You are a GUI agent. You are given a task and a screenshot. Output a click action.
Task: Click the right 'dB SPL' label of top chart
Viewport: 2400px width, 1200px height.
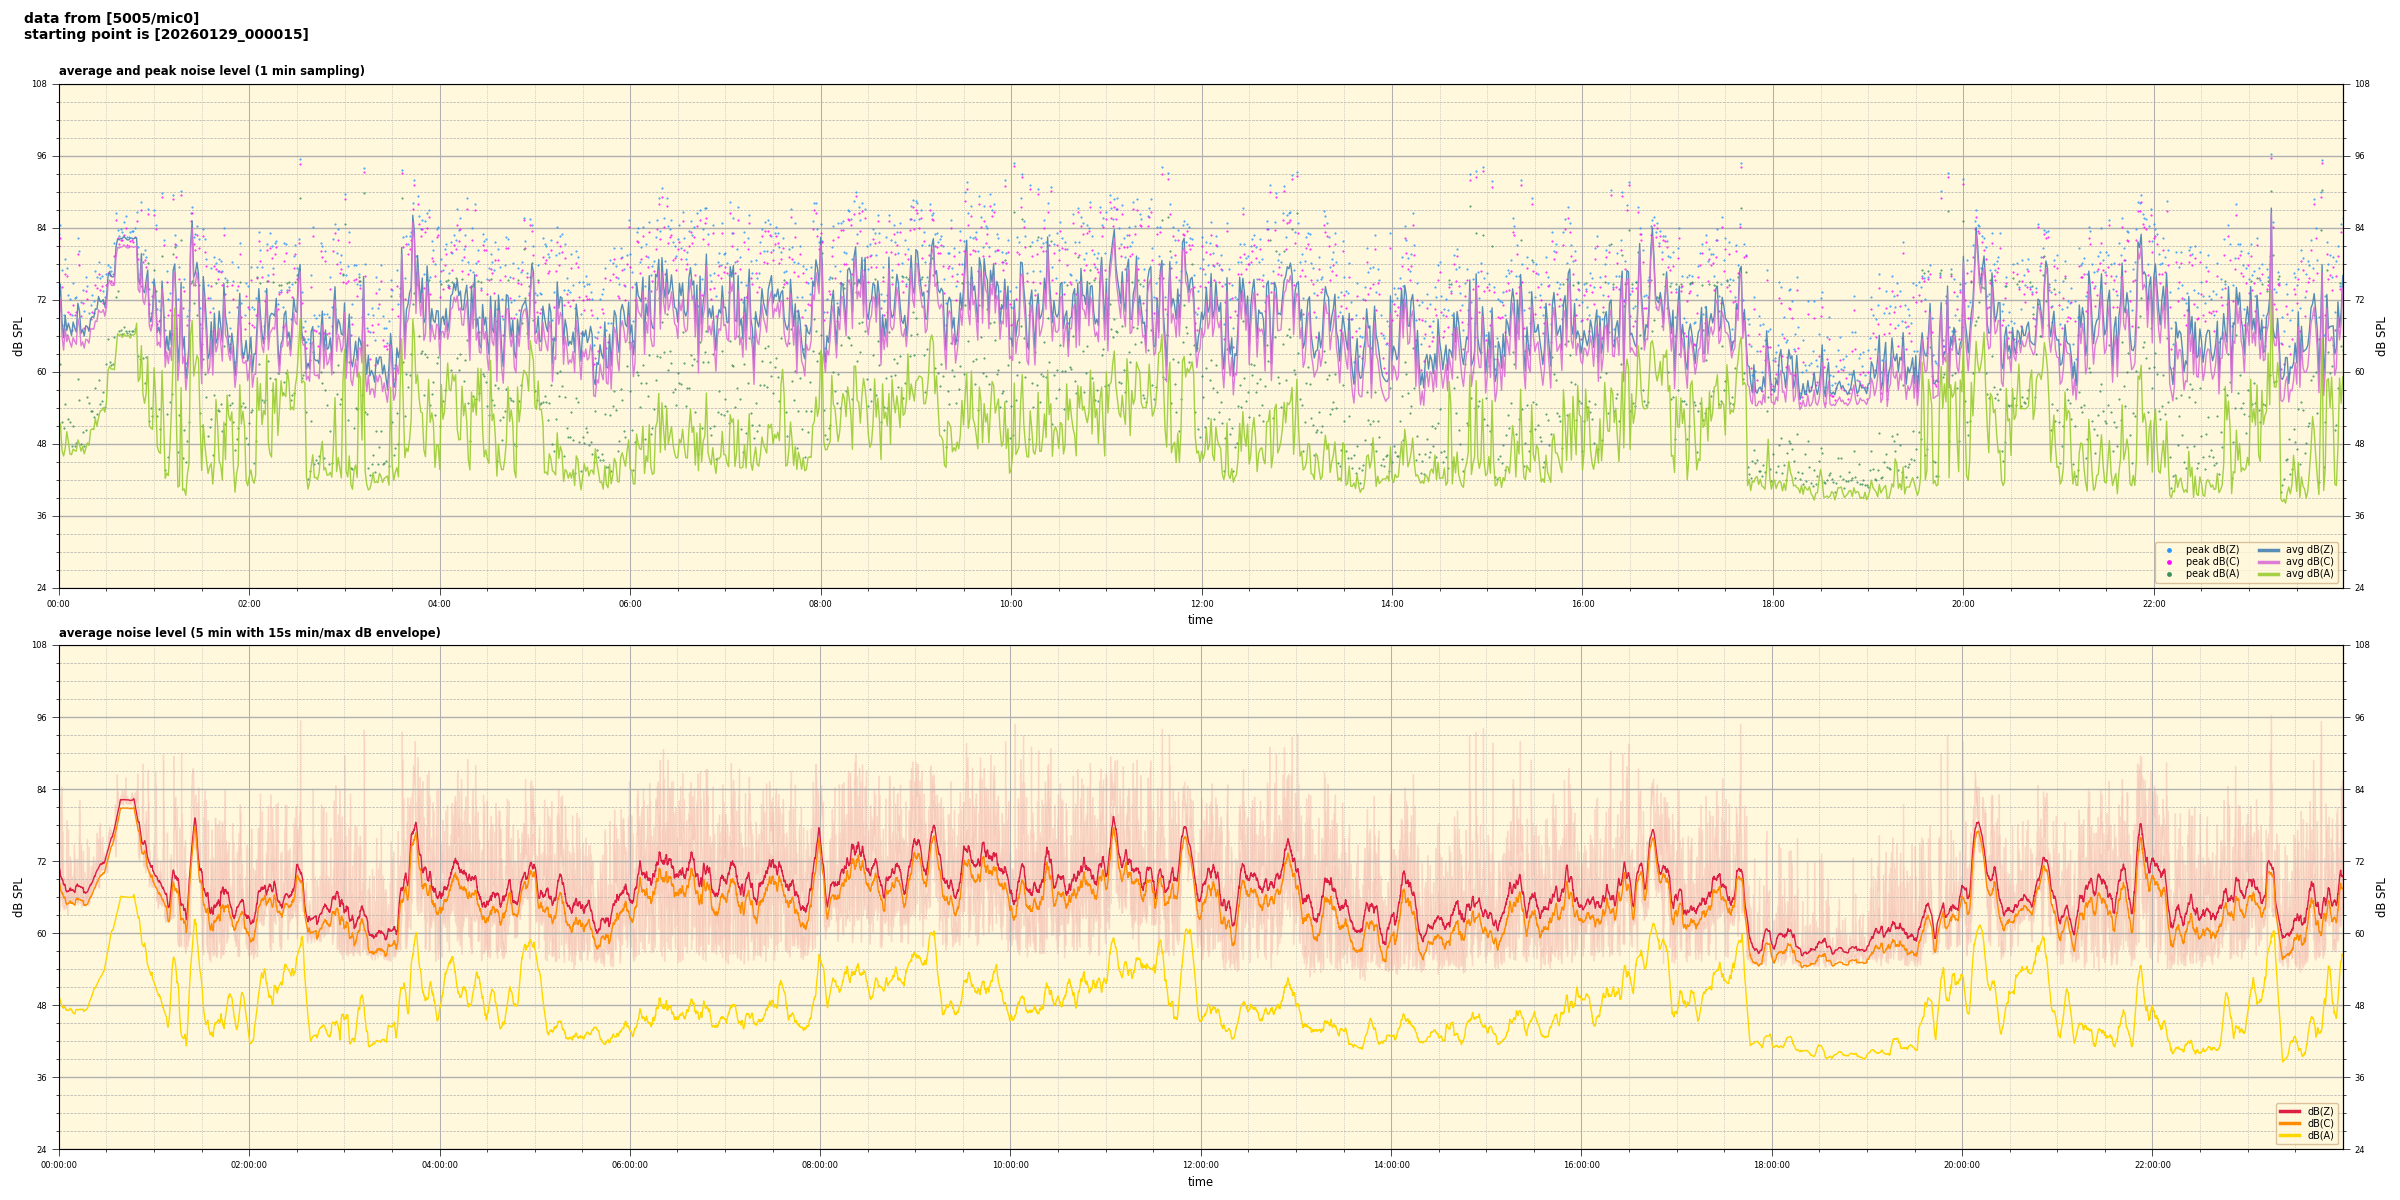(2381, 336)
